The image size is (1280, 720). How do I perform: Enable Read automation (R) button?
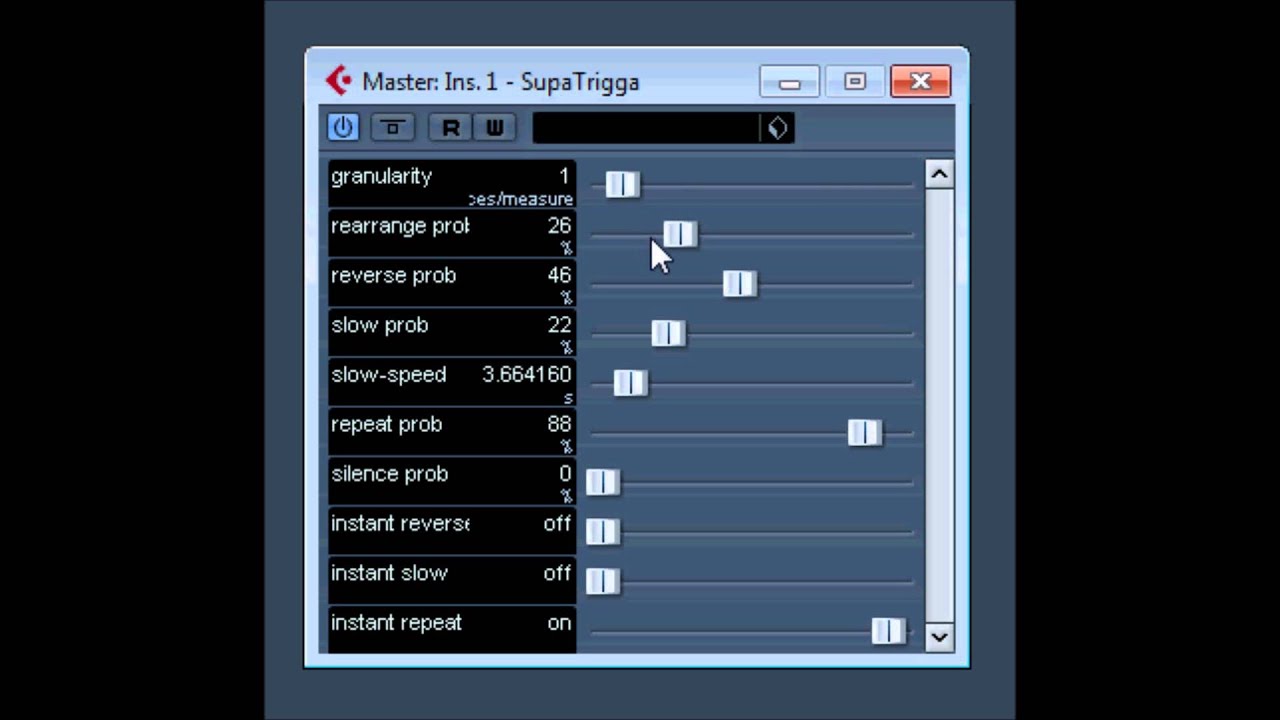pyautogui.click(x=451, y=127)
